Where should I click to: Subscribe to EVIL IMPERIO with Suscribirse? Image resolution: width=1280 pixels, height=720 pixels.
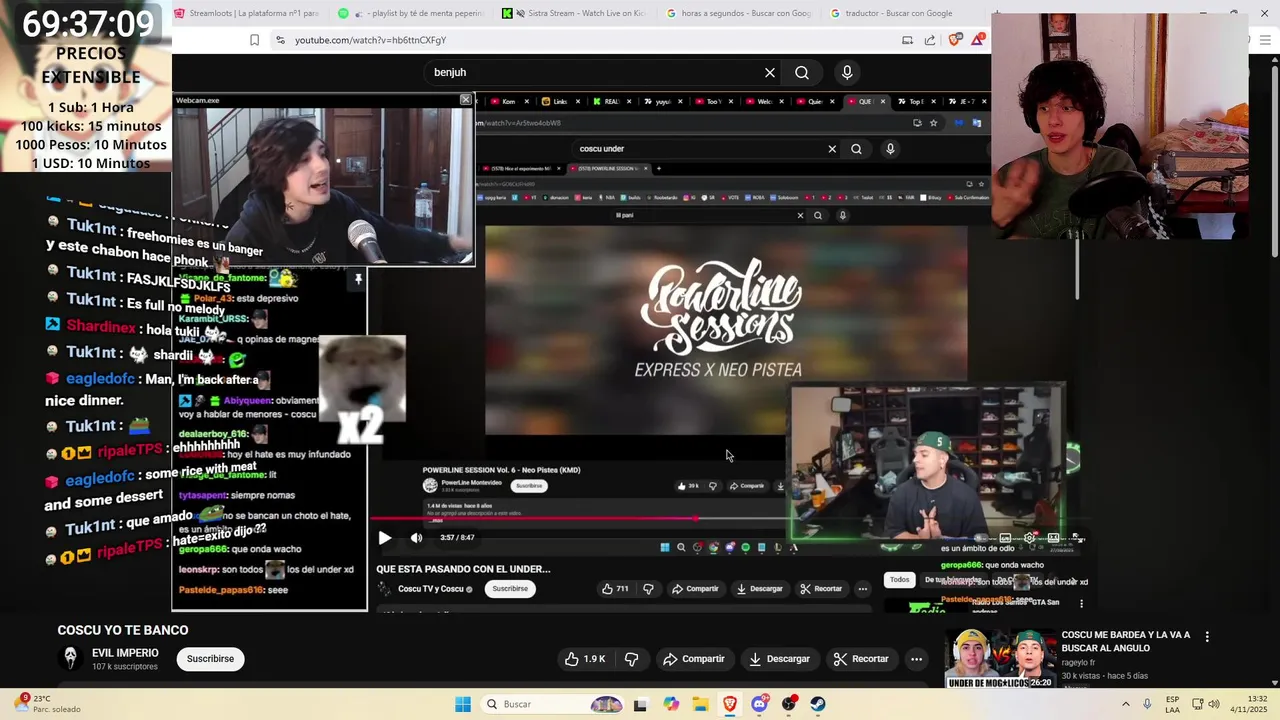tap(210, 659)
